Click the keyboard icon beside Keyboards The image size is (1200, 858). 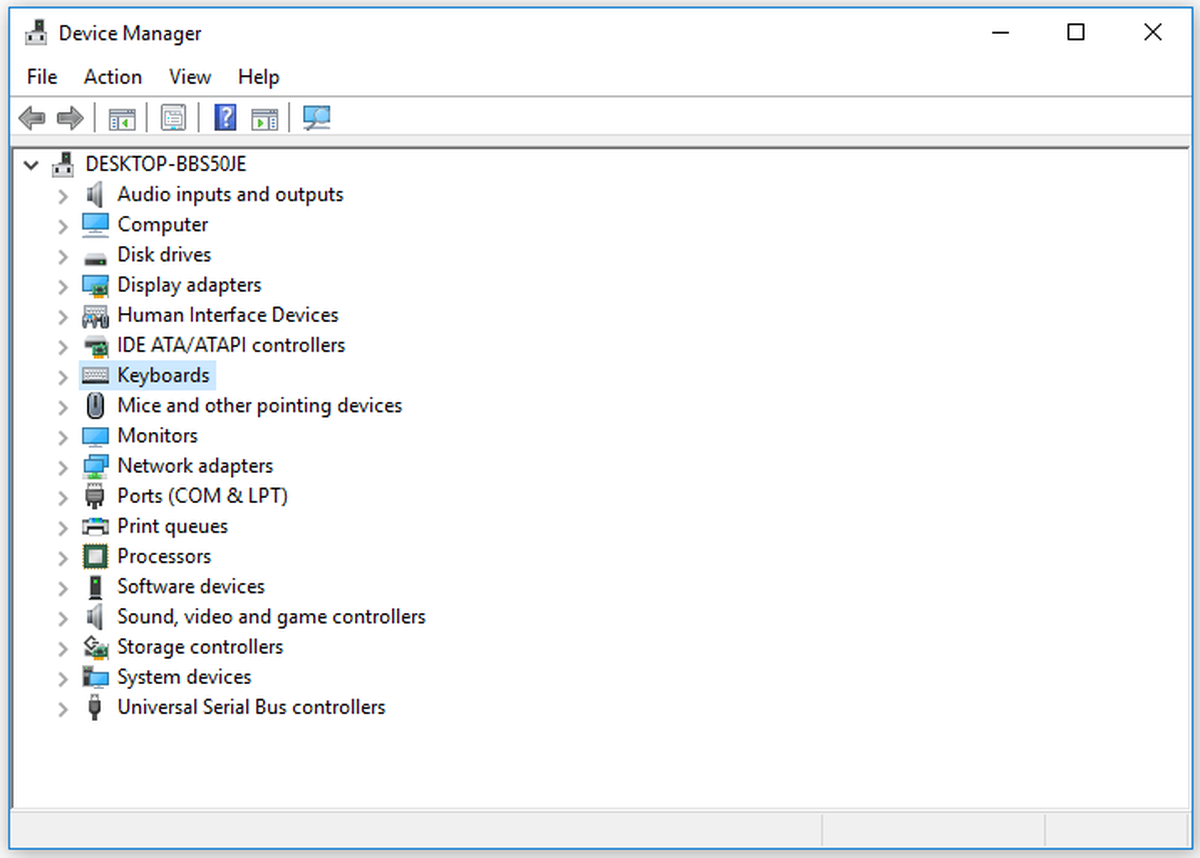point(95,375)
